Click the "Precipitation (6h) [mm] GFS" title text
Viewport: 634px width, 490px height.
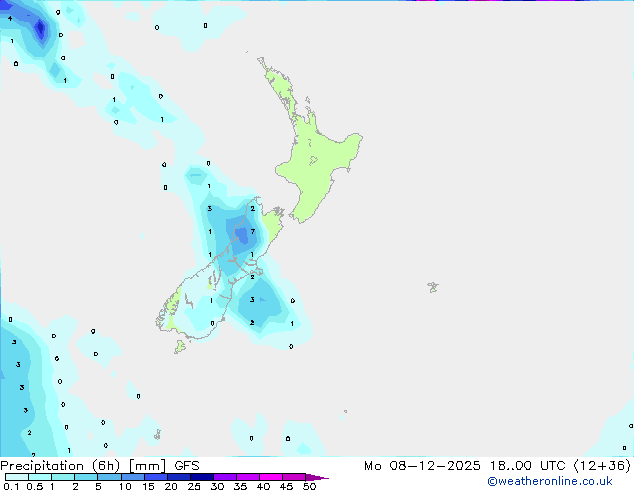[100, 466]
